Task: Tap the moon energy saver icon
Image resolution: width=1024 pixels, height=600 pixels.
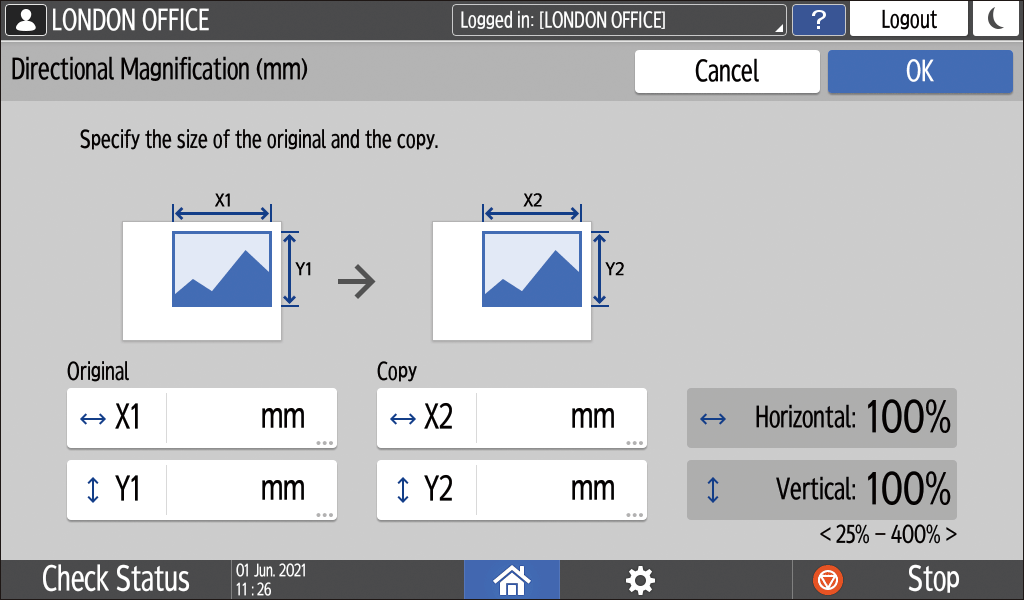Action: [x=995, y=19]
